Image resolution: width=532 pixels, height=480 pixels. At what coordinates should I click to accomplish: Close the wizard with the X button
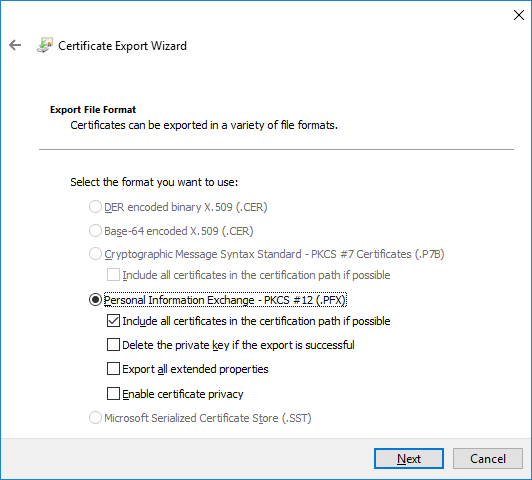point(519,15)
